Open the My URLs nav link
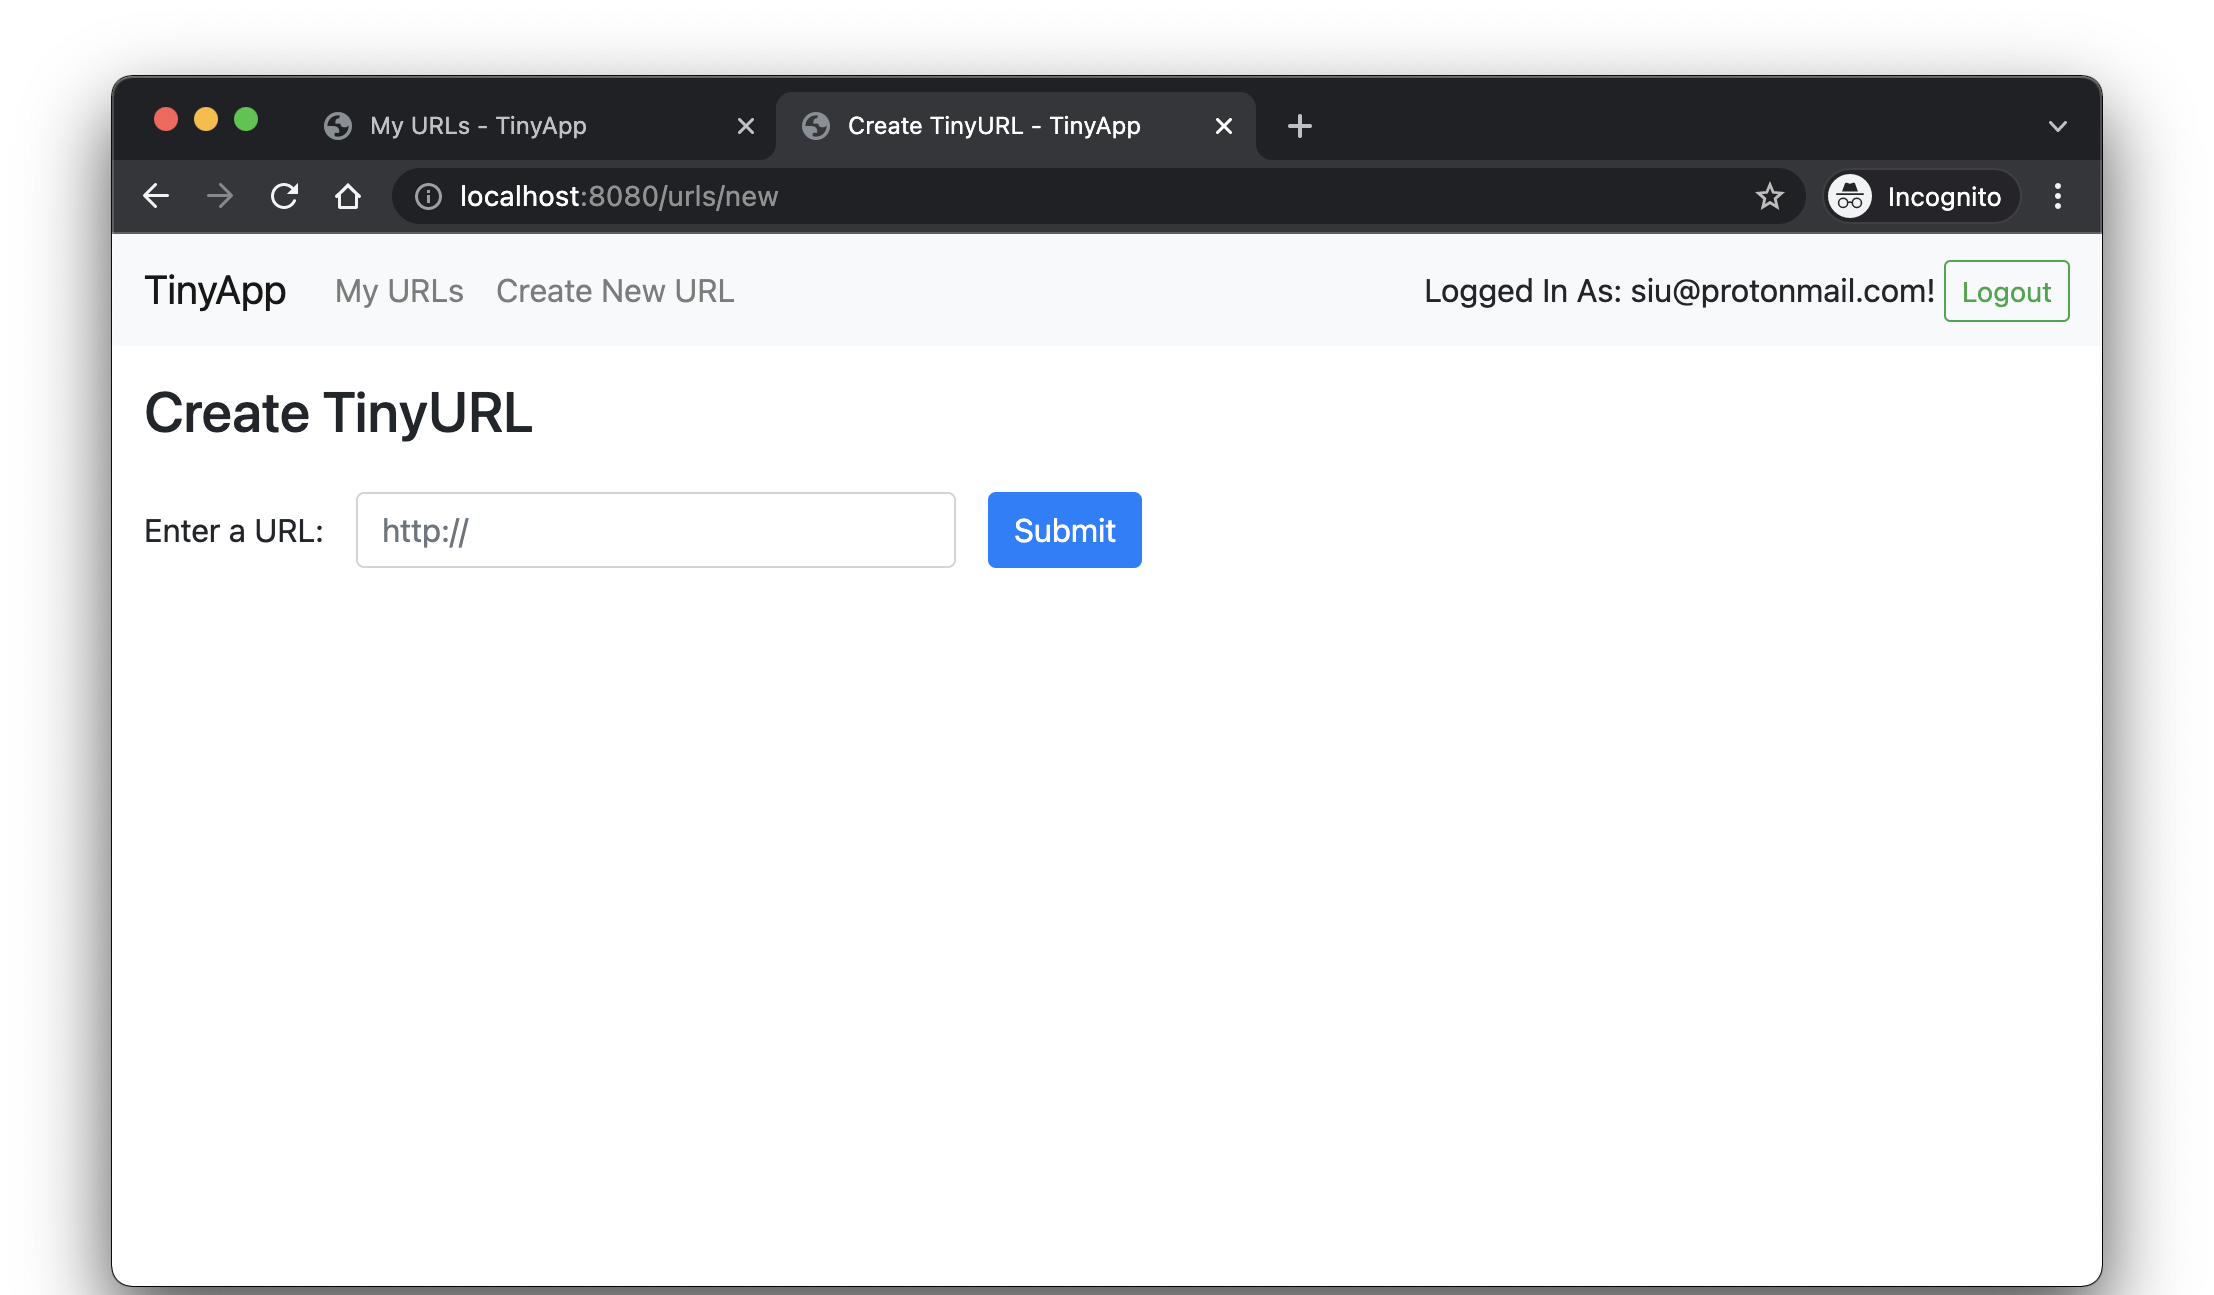This screenshot has height=1295, width=2214. pyautogui.click(x=399, y=291)
